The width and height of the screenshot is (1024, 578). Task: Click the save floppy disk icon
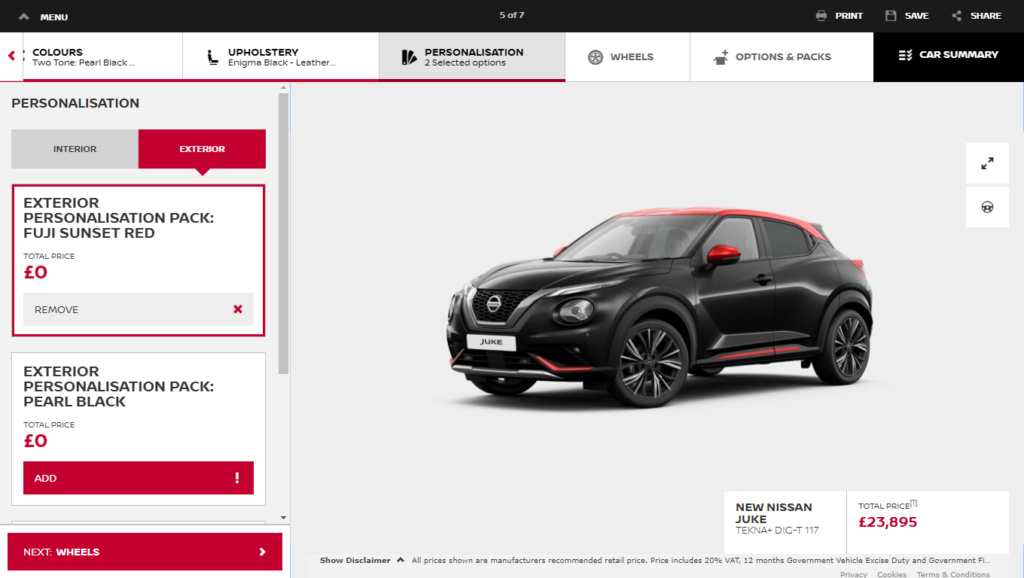891,16
